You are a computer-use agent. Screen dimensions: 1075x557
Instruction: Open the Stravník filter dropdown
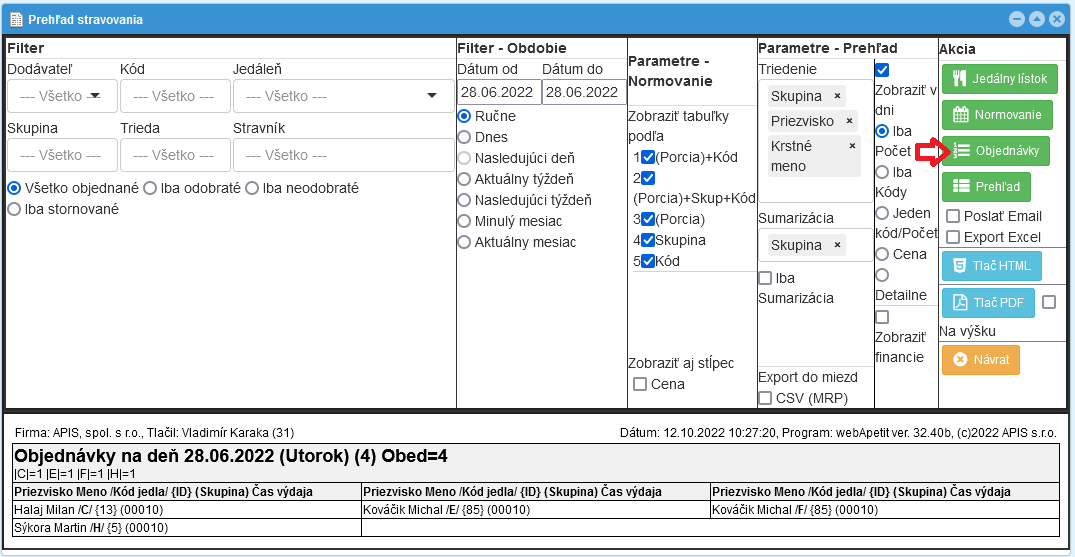341,155
